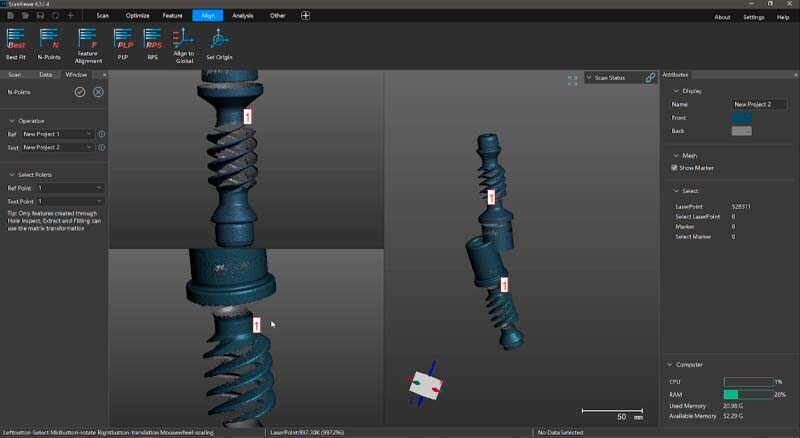The image size is (800, 438).
Task: Click the link icon beside Scan Status
Action: pyautogui.click(x=650, y=77)
